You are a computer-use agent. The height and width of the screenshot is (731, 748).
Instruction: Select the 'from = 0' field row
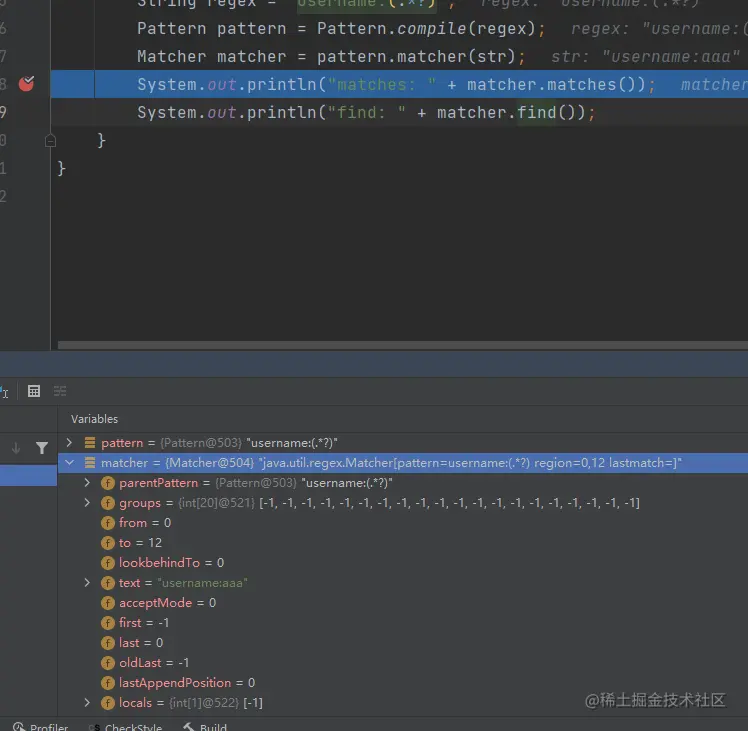[x=403, y=522]
